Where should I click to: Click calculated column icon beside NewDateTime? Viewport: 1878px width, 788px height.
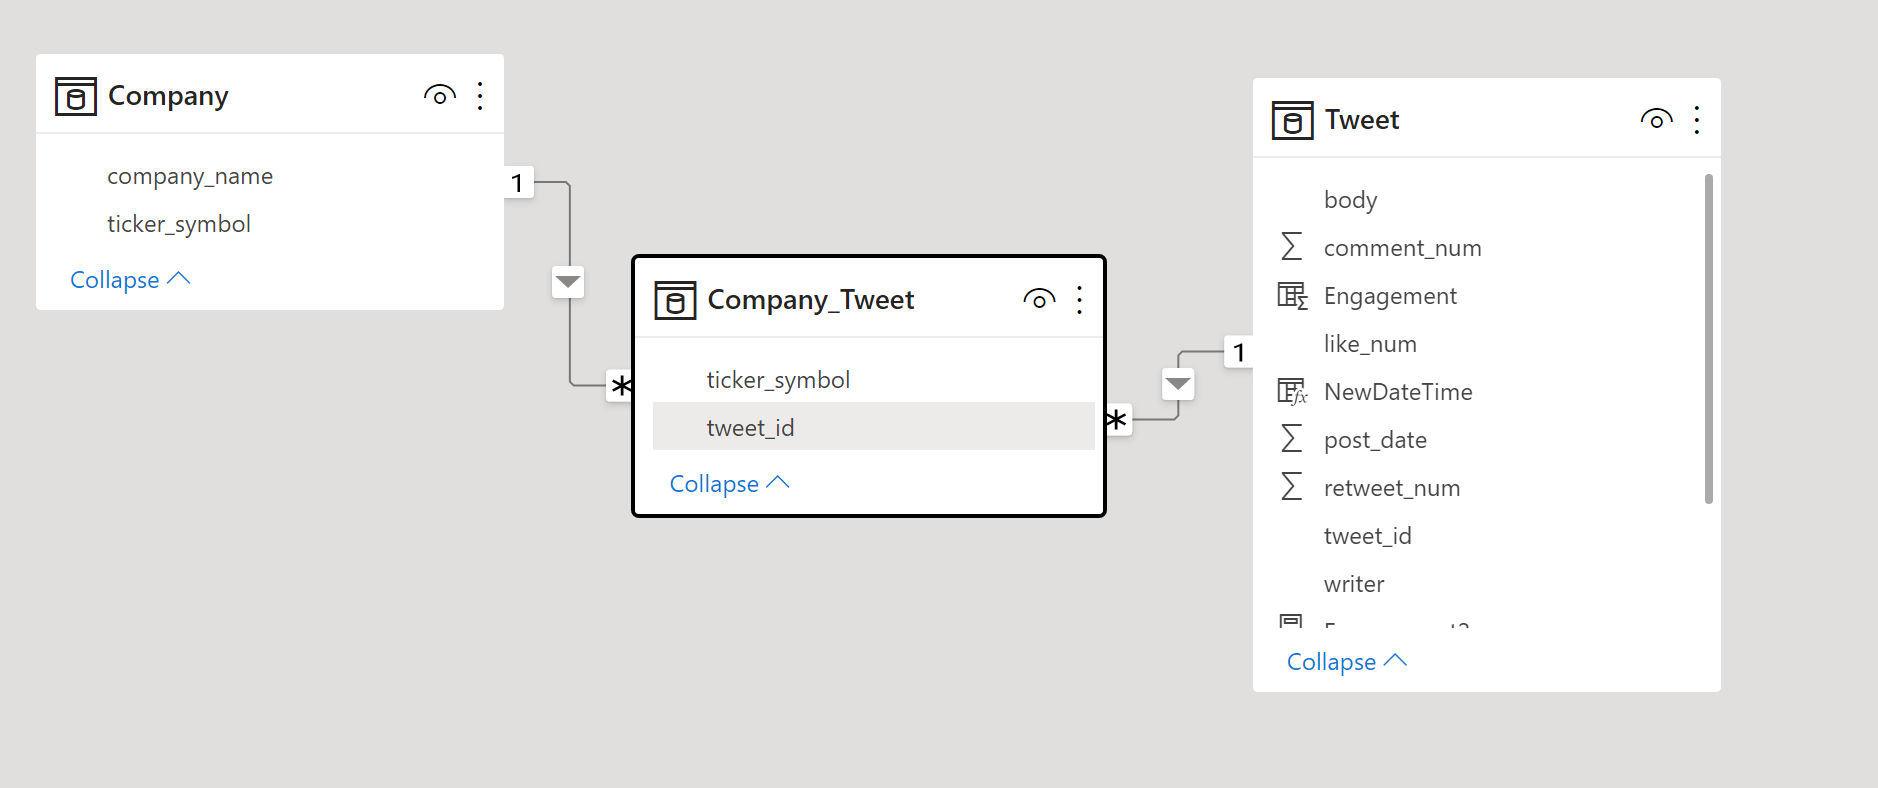tap(1292, 391)
